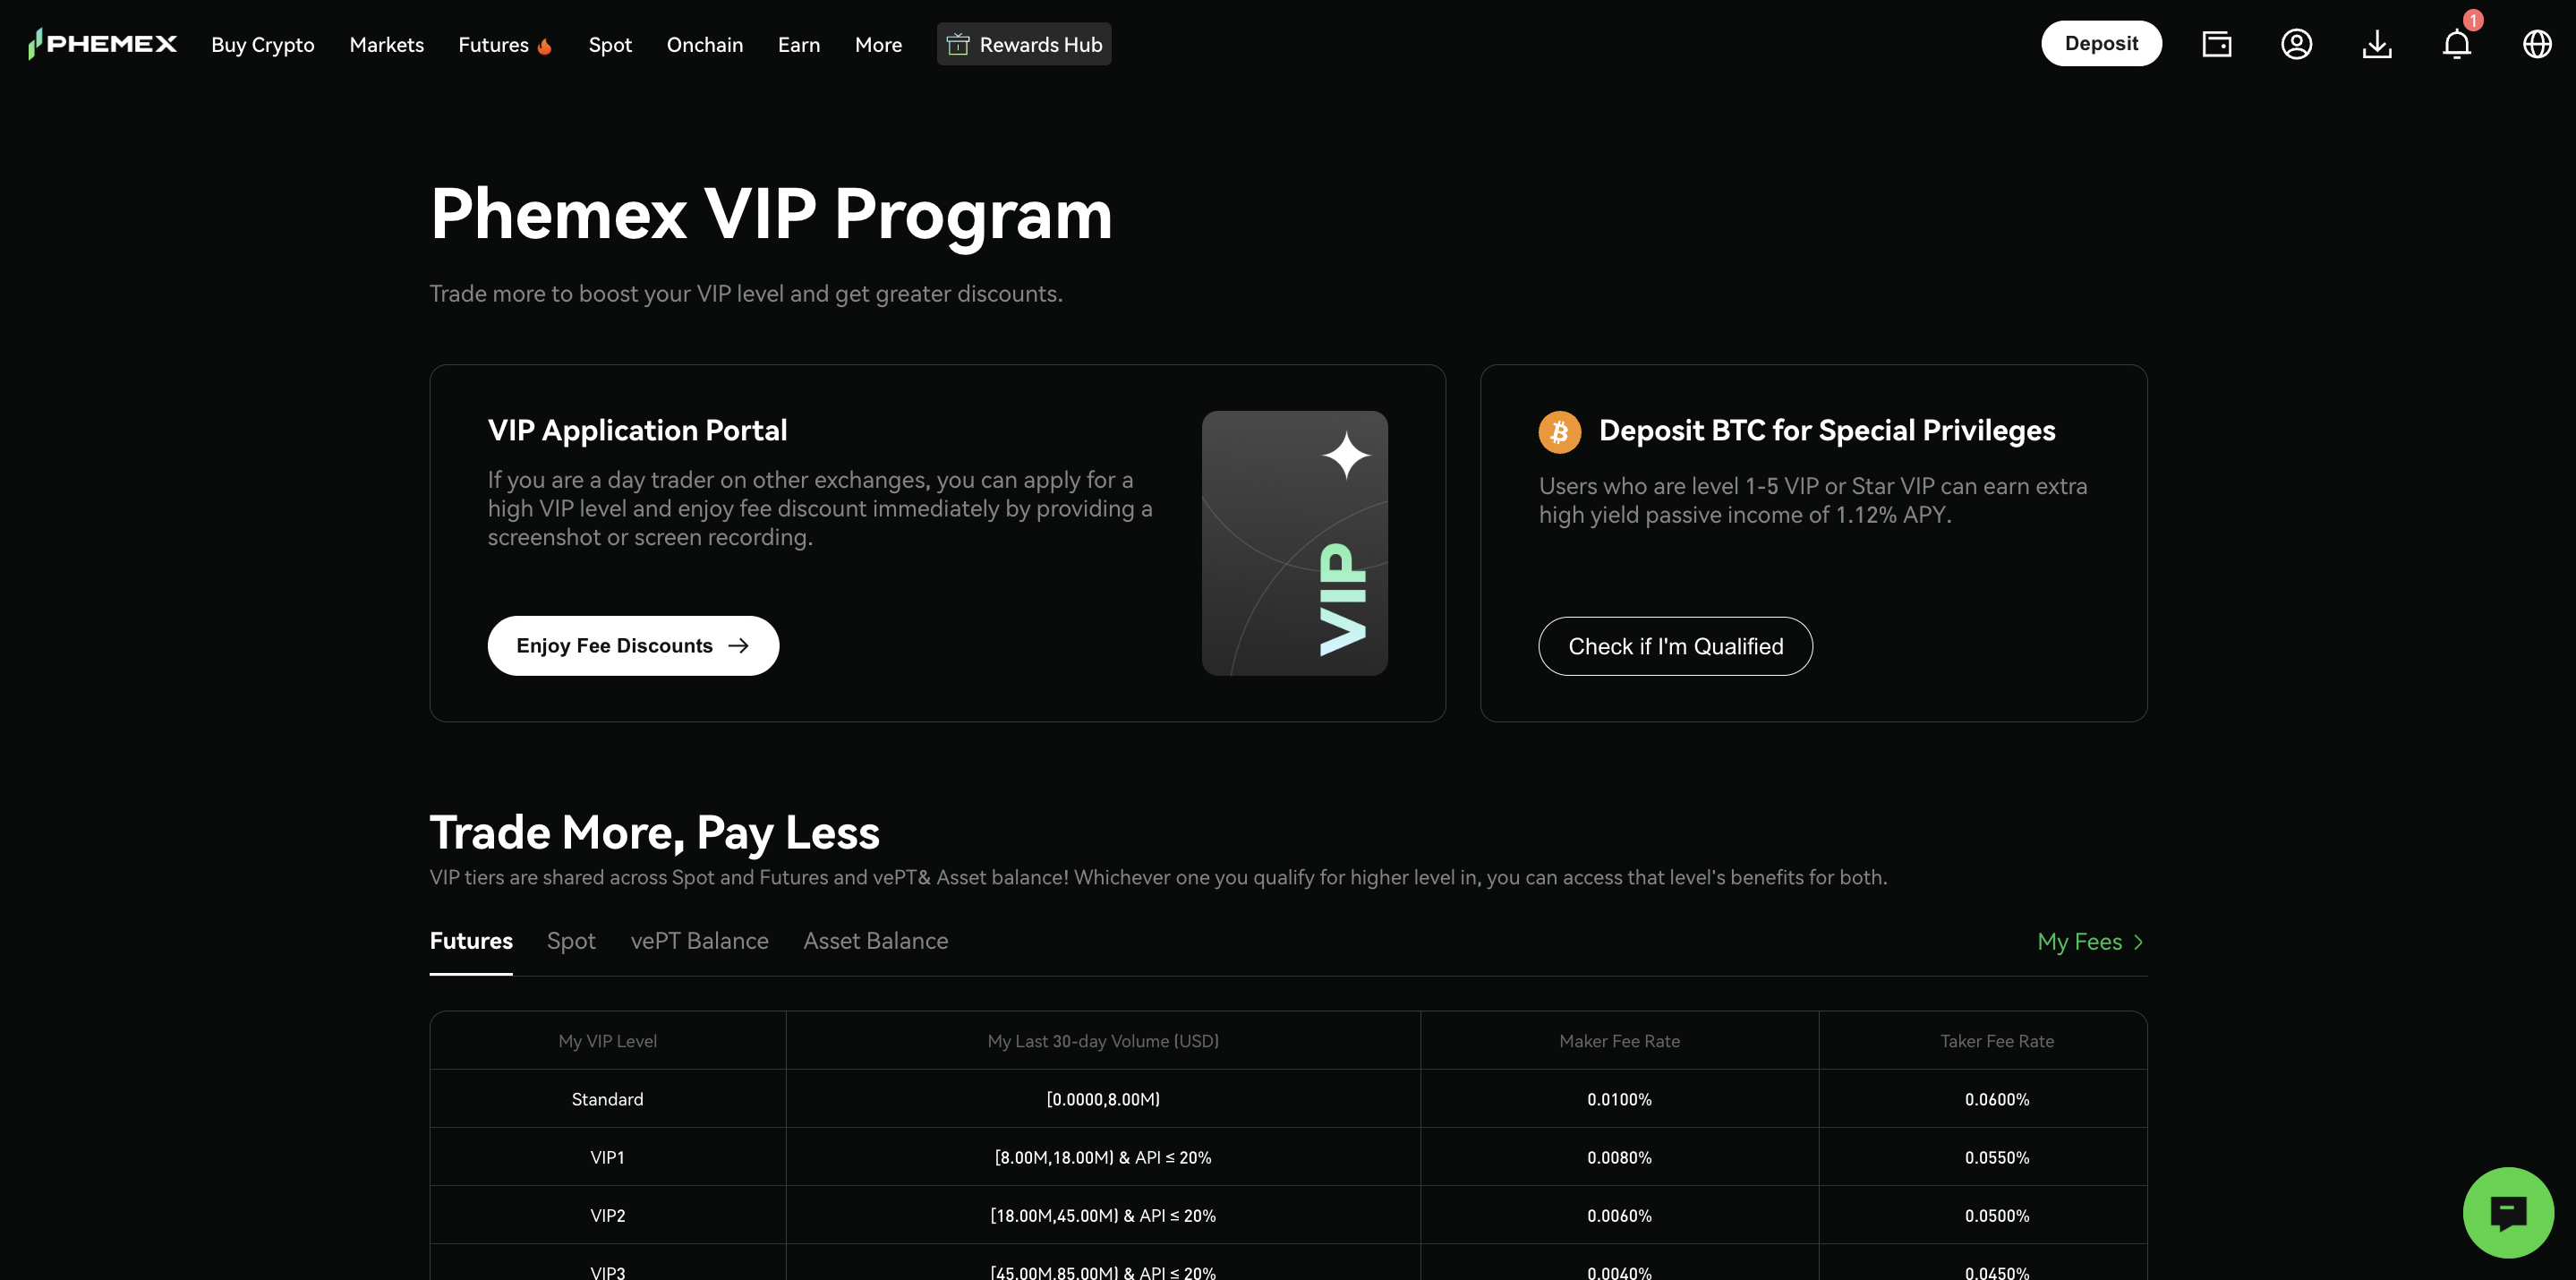
Task: Expand My Fees via its chevron
Action: tap(2140, 941)
